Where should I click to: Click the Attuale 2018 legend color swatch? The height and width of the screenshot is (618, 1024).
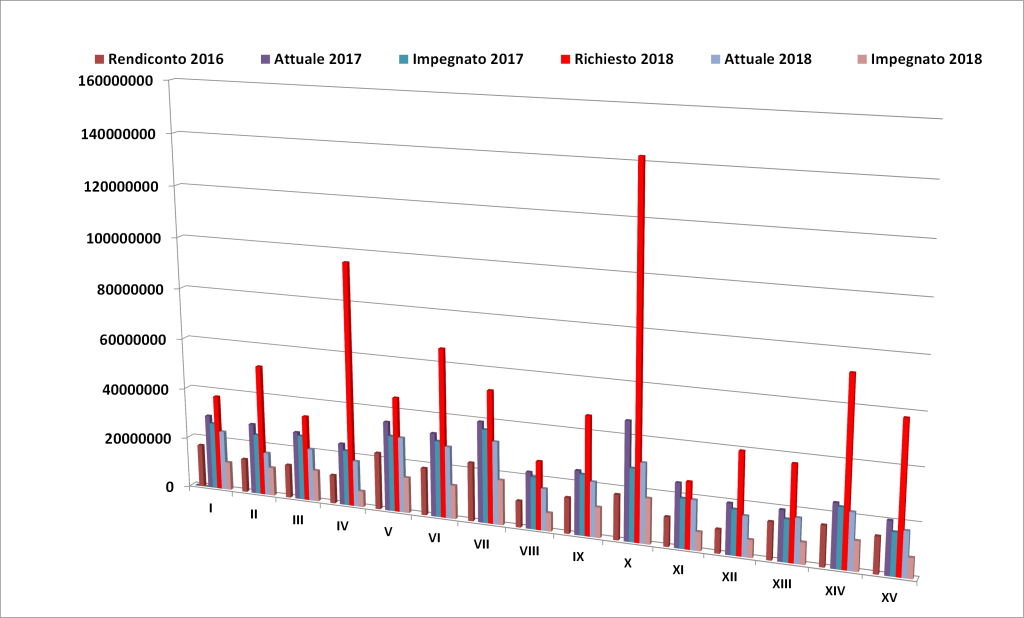point(716,59)
